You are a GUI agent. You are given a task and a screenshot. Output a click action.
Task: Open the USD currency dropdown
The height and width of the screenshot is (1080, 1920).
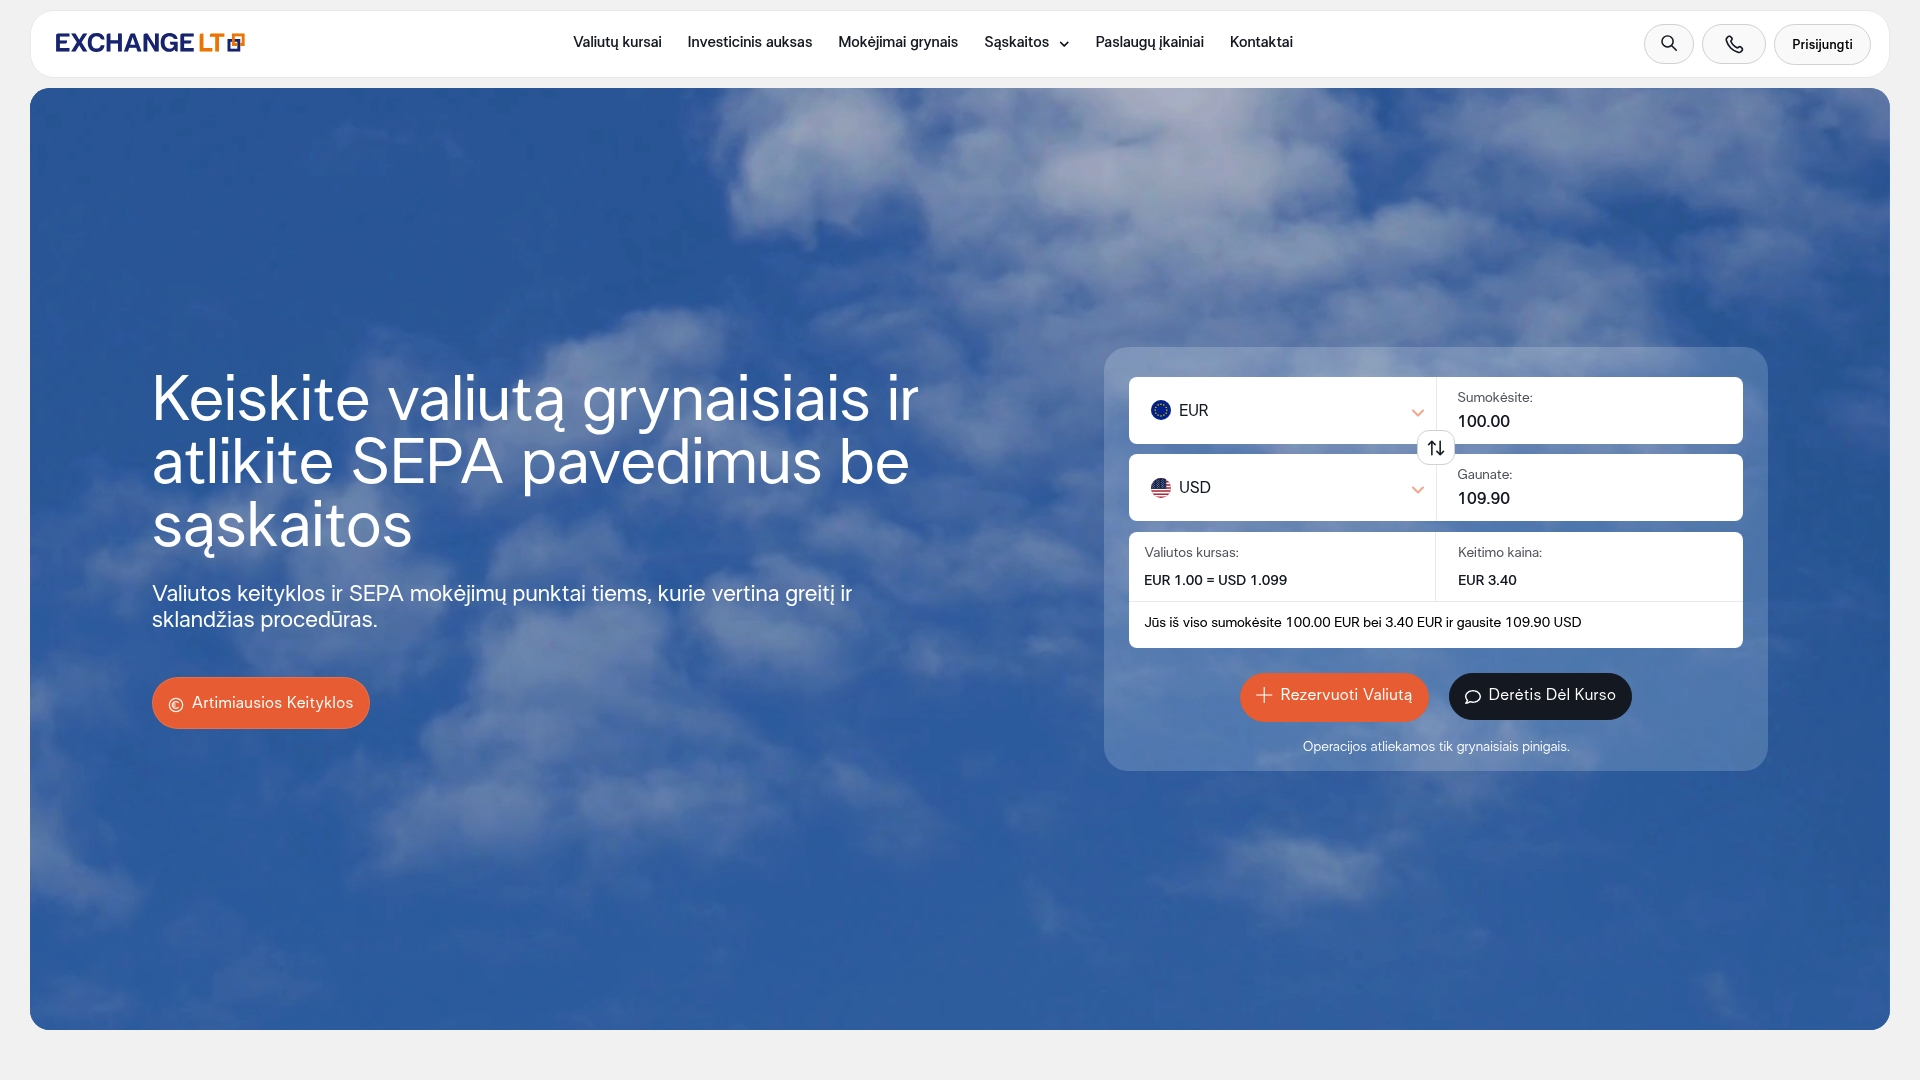click(1282, 487)
